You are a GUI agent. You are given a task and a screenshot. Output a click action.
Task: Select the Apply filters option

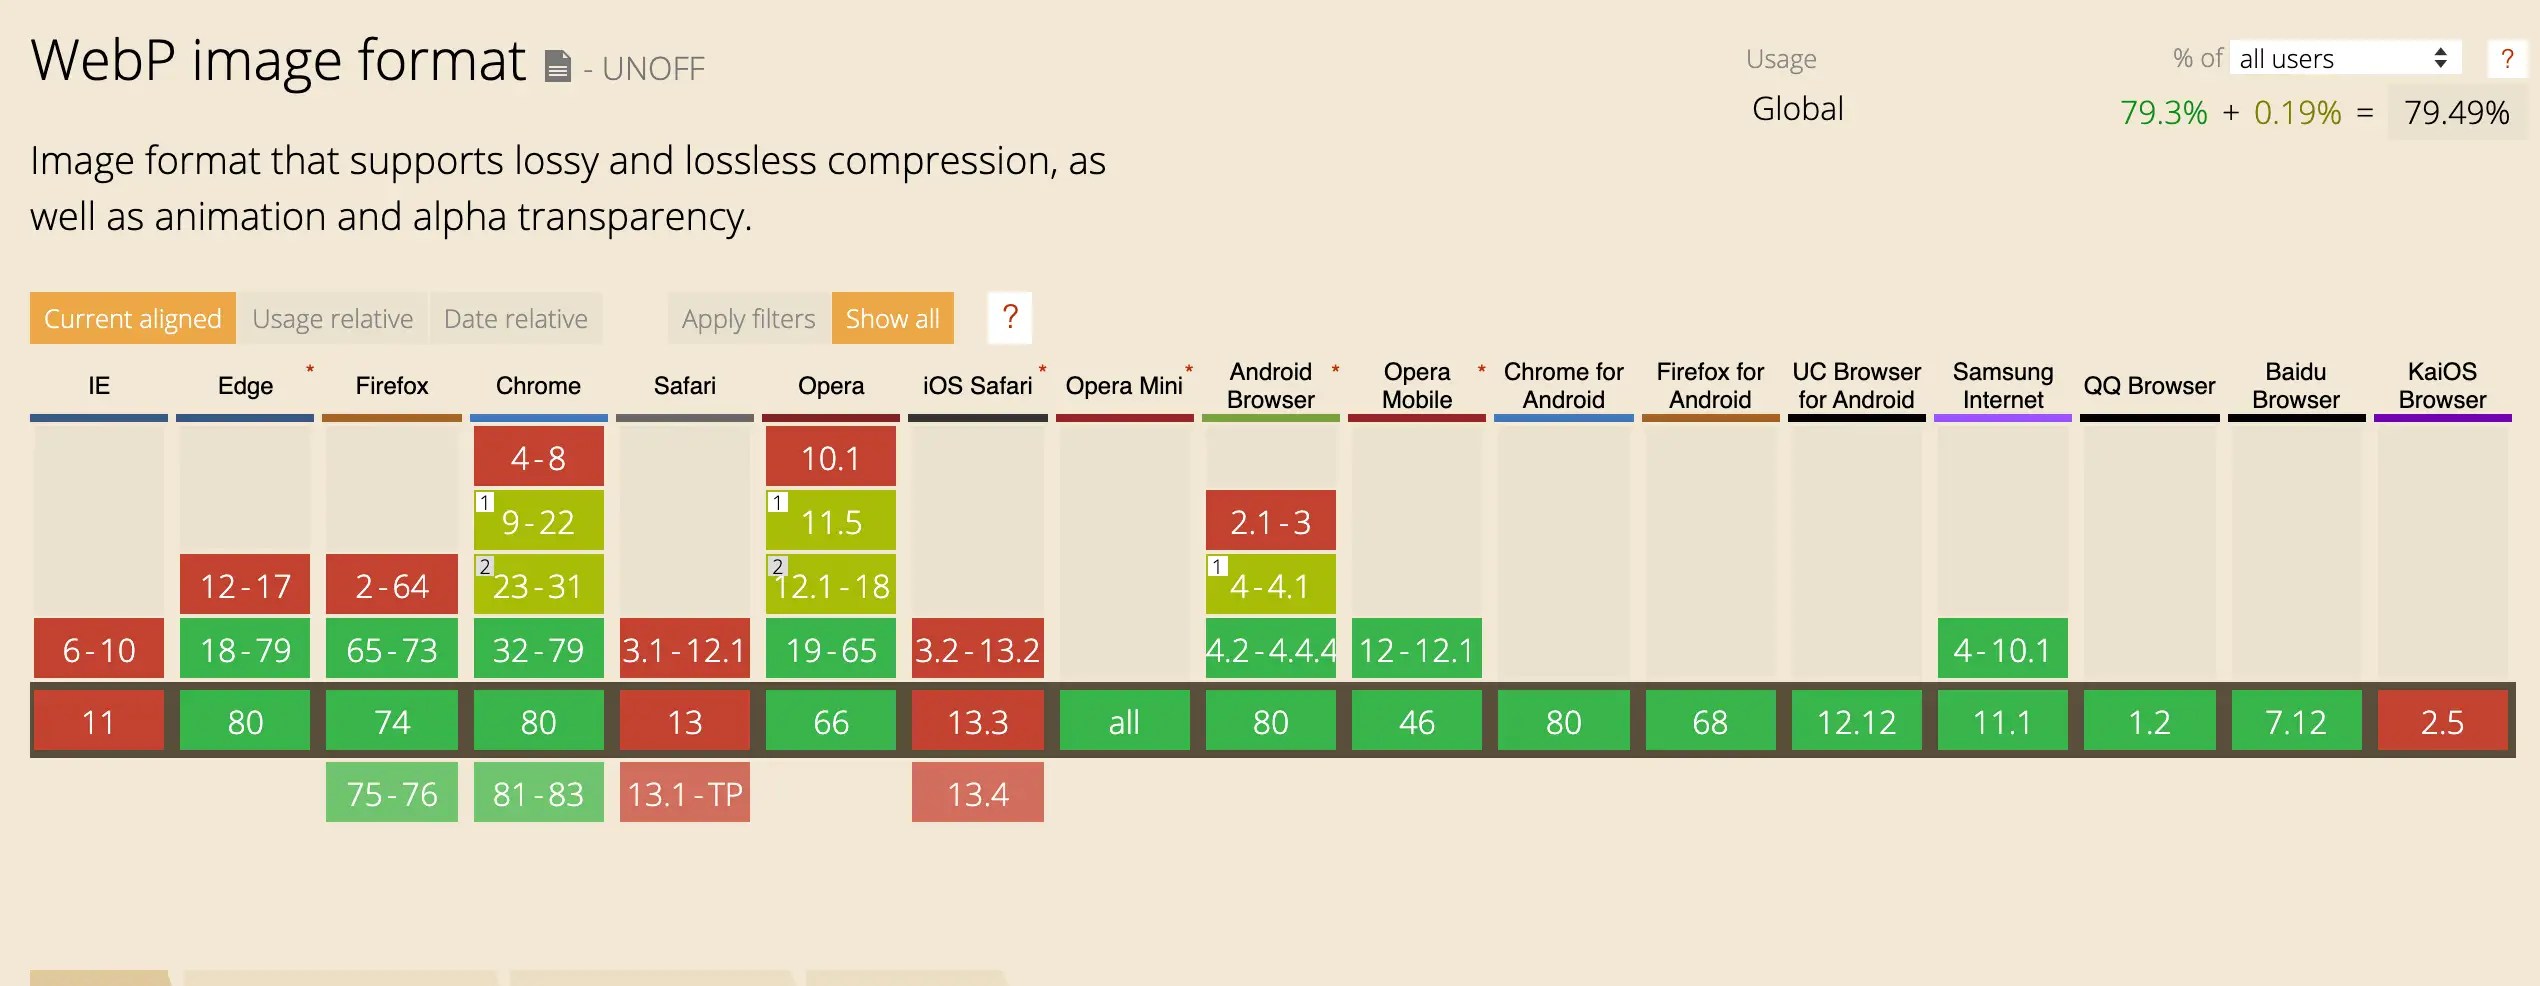pos(748,318)
